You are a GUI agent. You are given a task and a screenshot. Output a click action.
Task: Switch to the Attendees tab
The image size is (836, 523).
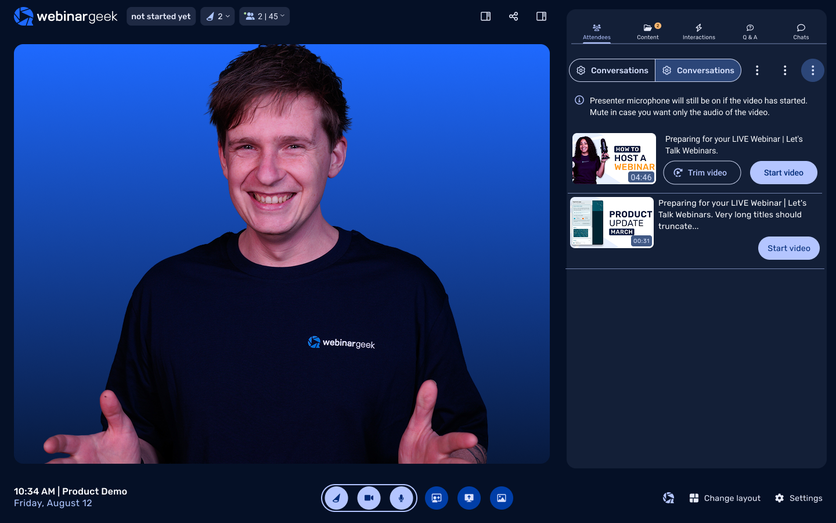tap(597, 32)
